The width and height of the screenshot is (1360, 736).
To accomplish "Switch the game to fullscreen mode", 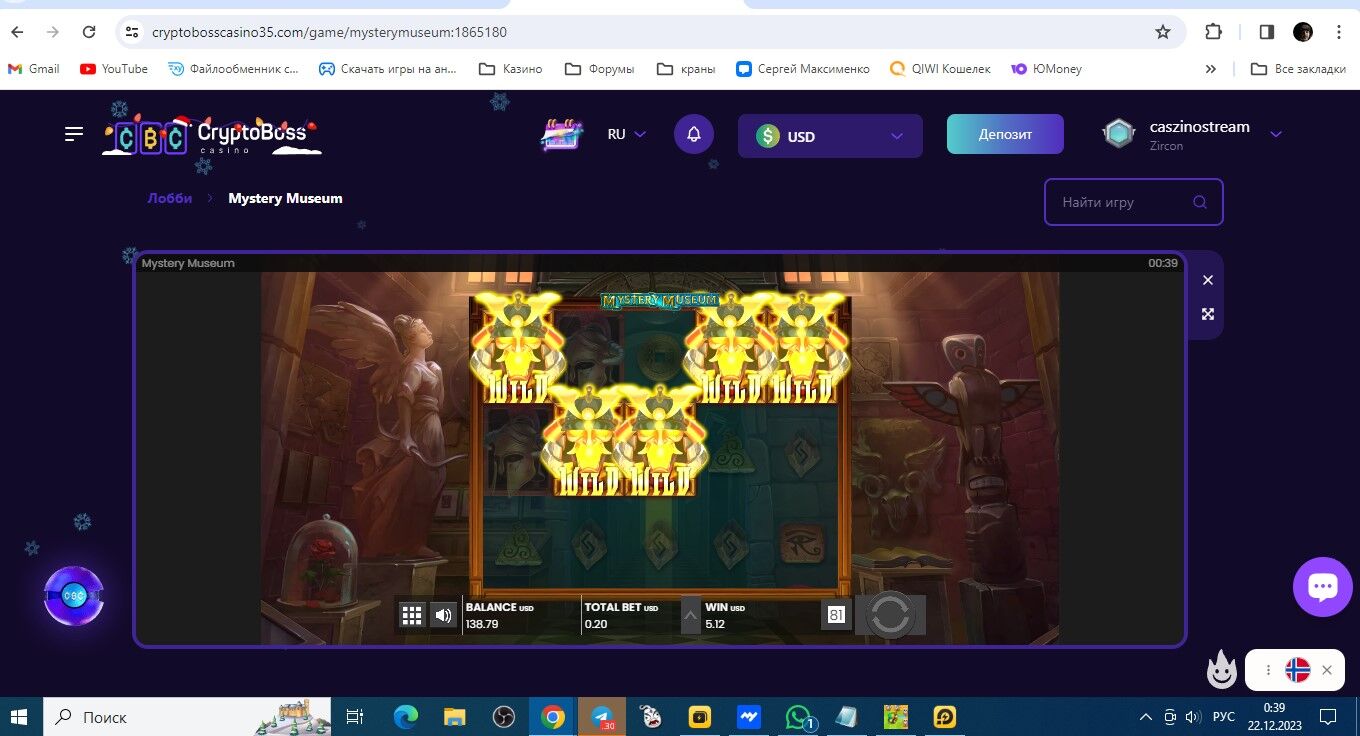I will pyautogui.click(x=1207, y=314).
